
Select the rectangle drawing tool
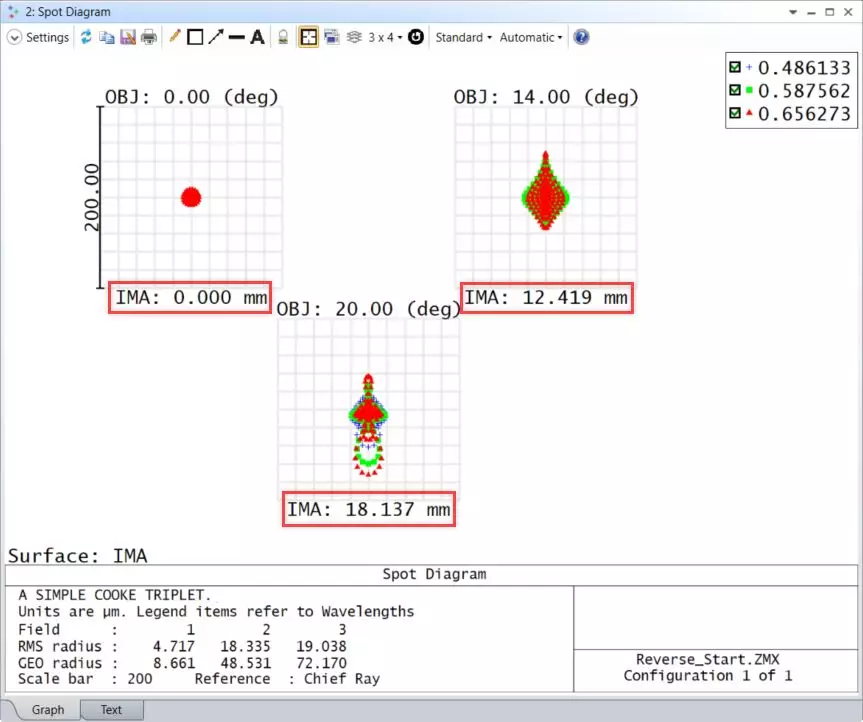[x=195, y=37]
